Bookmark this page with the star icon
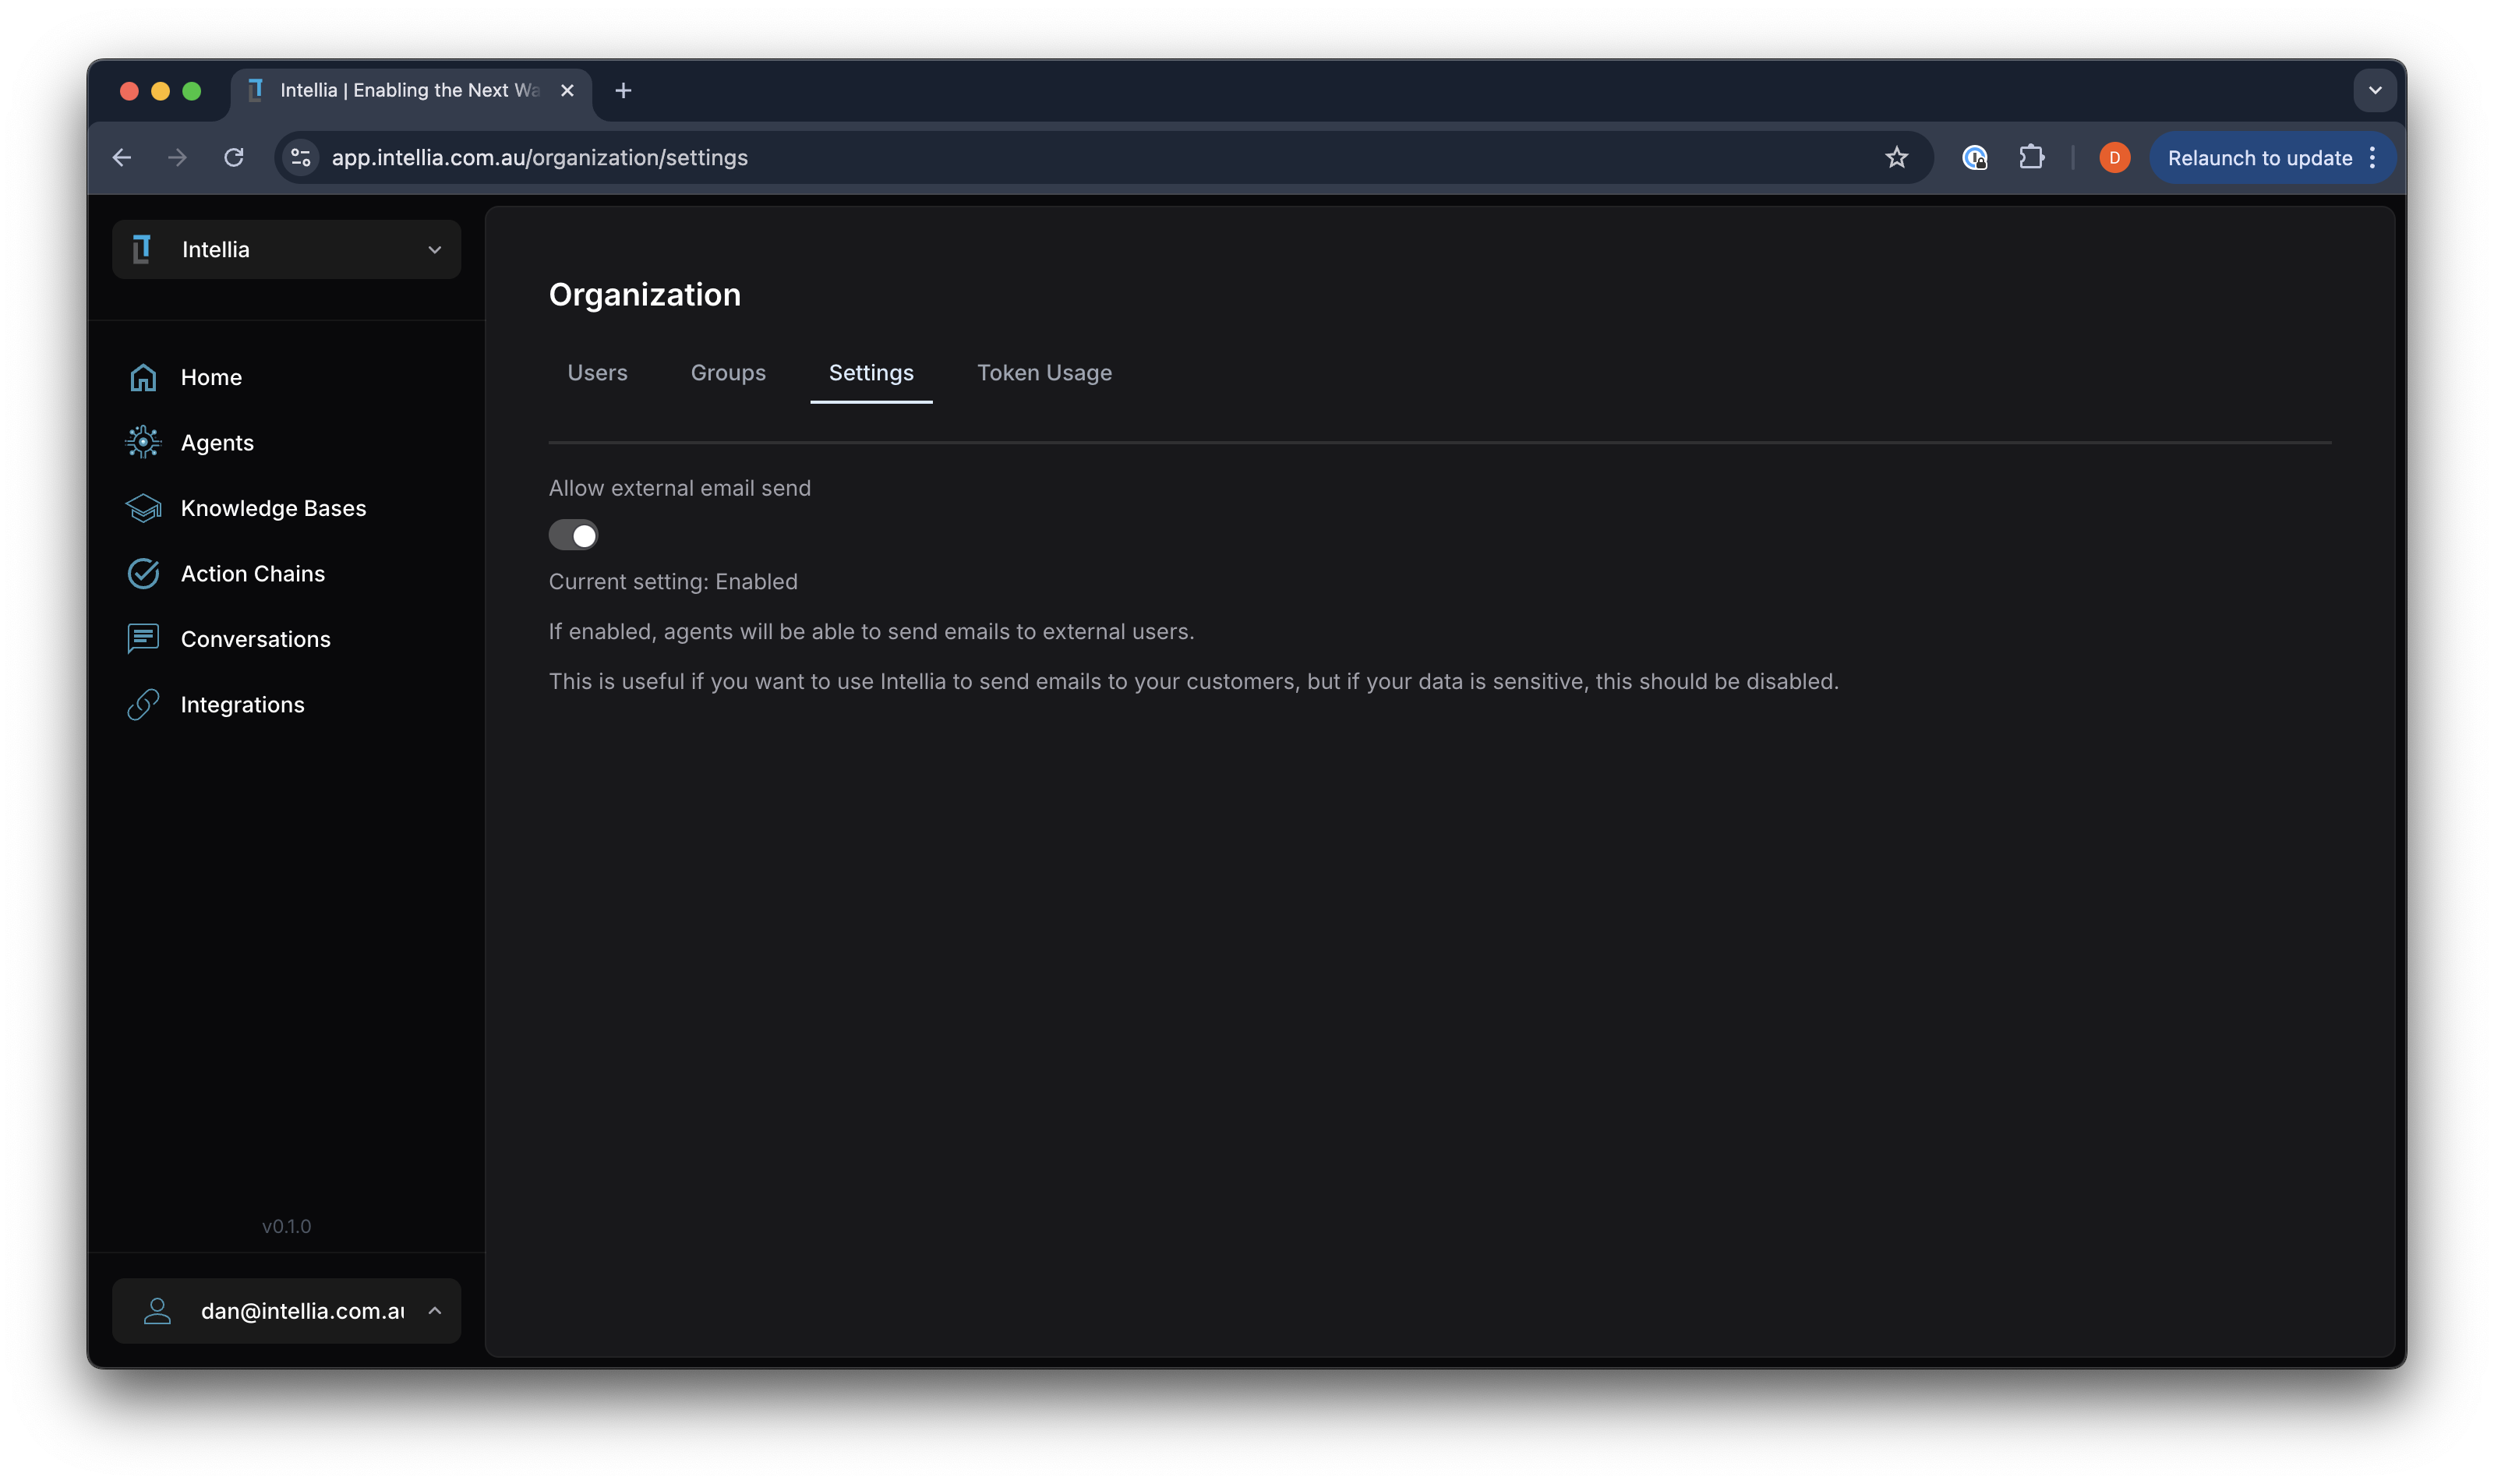Viewport: 2494px width, 1484px height. click(1897, 157)
